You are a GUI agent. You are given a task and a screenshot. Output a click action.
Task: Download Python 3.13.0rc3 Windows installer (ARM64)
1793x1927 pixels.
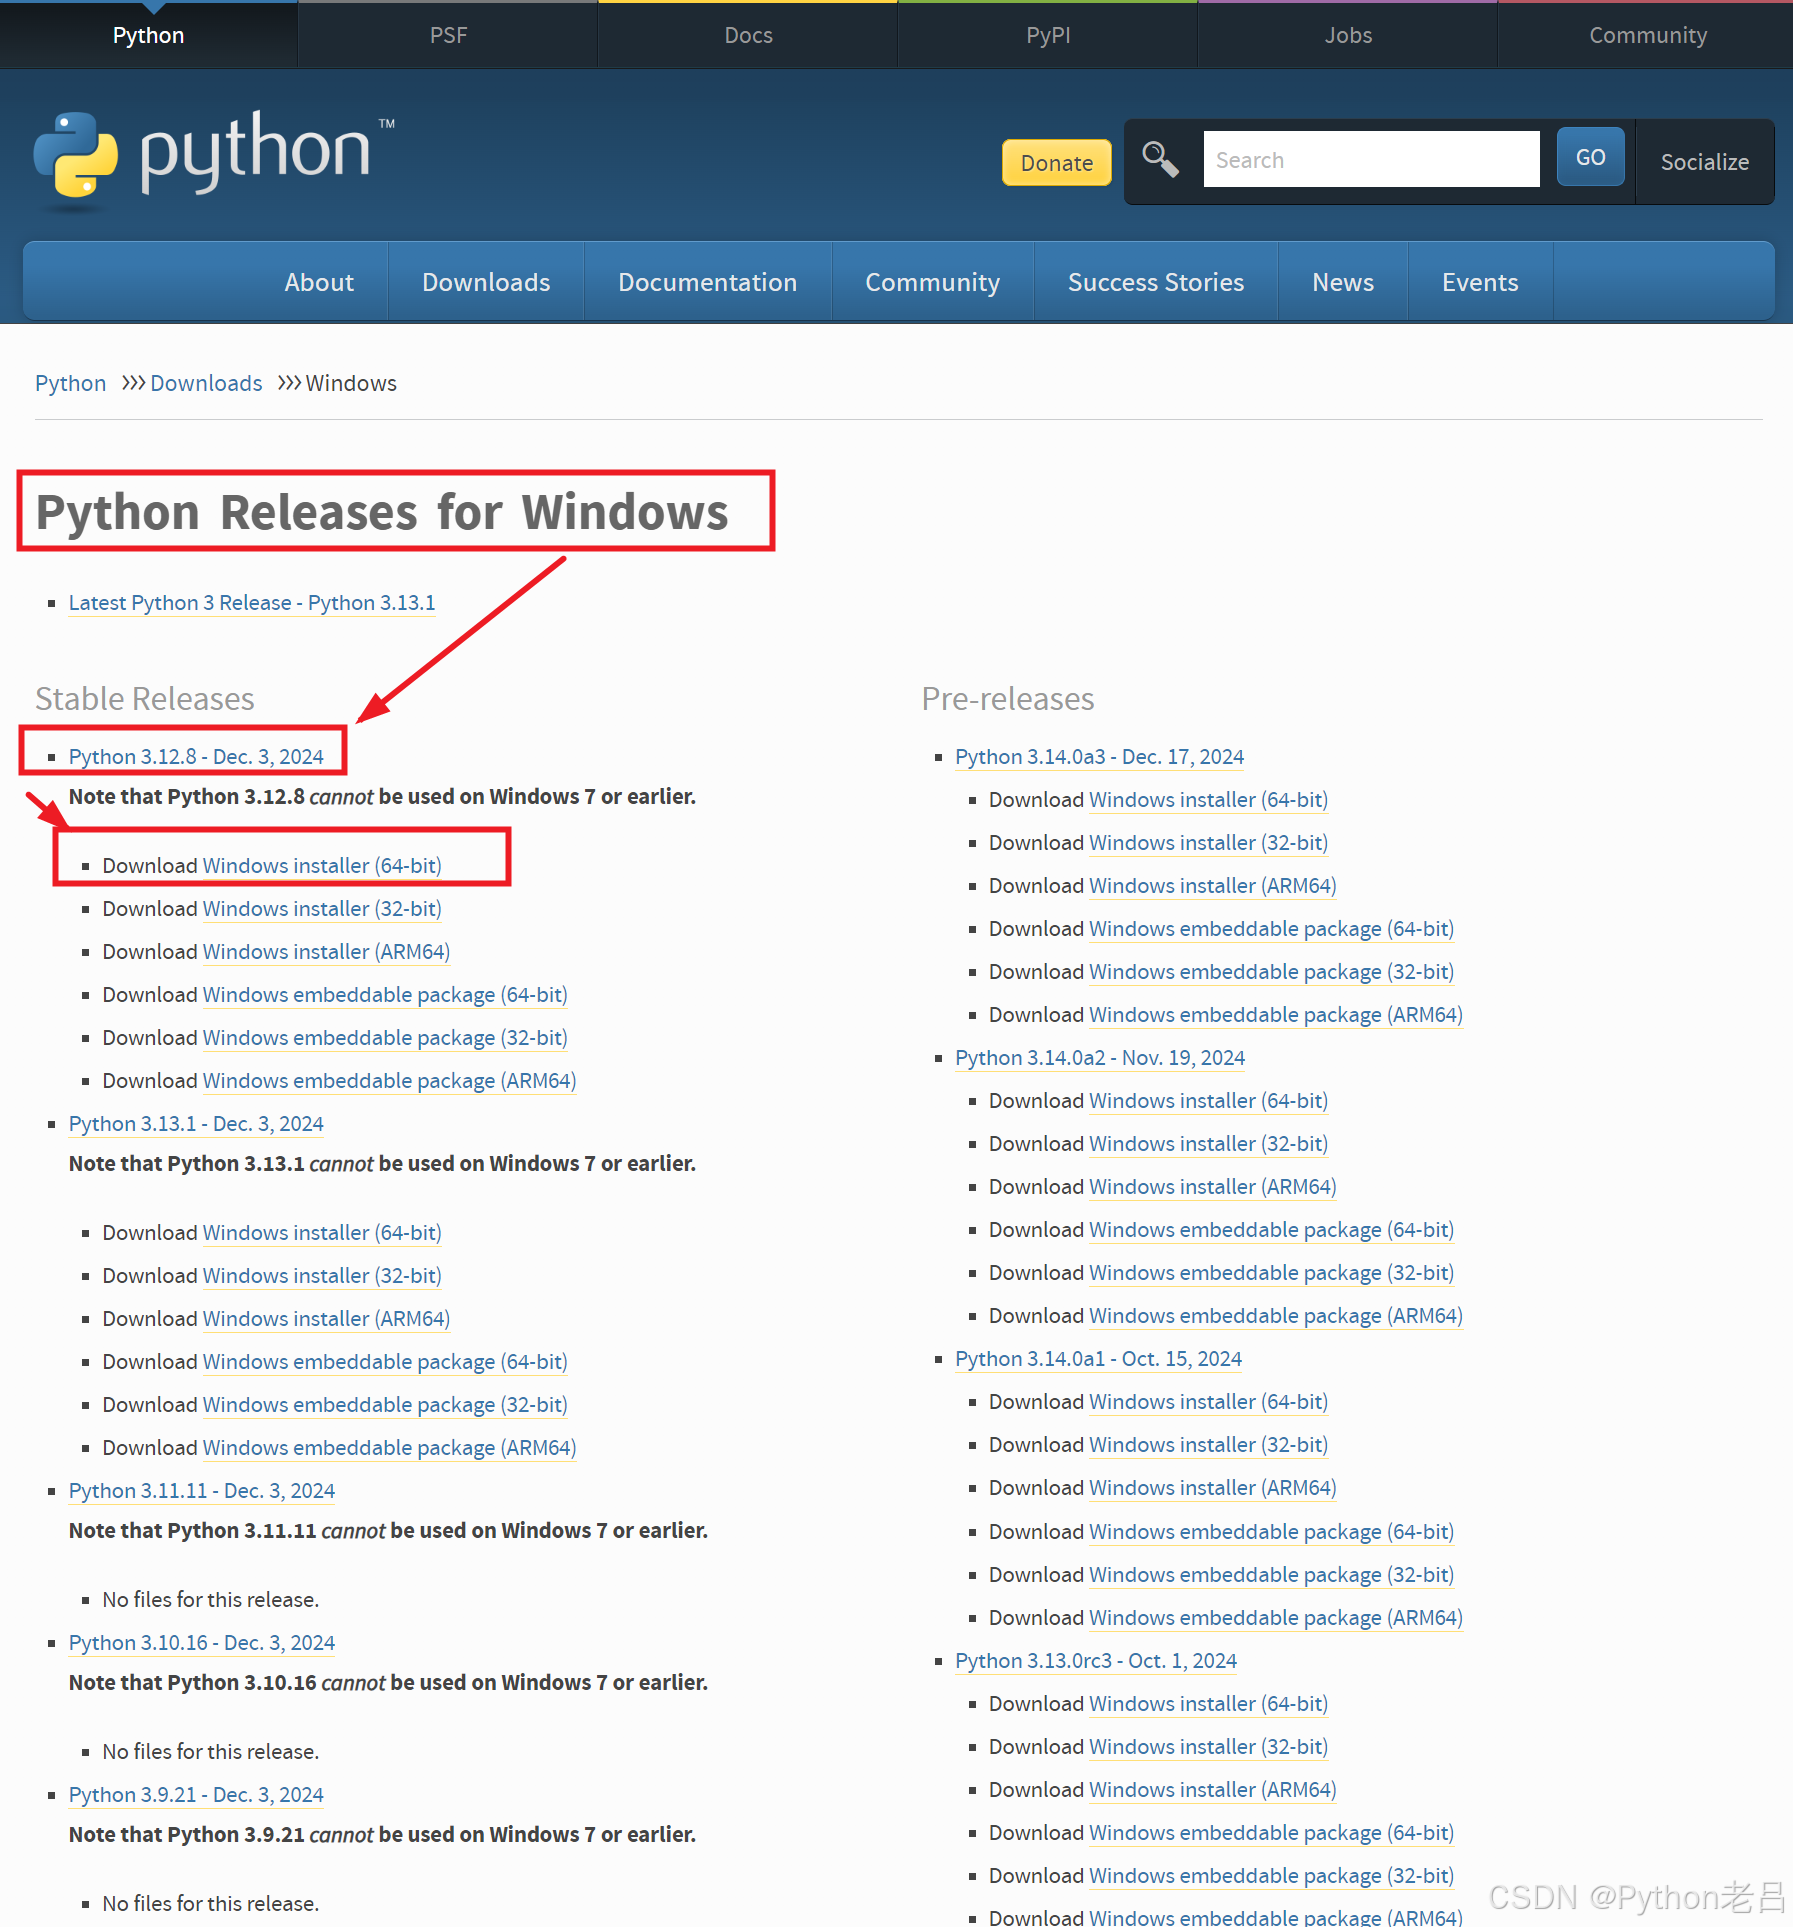1212,1790
